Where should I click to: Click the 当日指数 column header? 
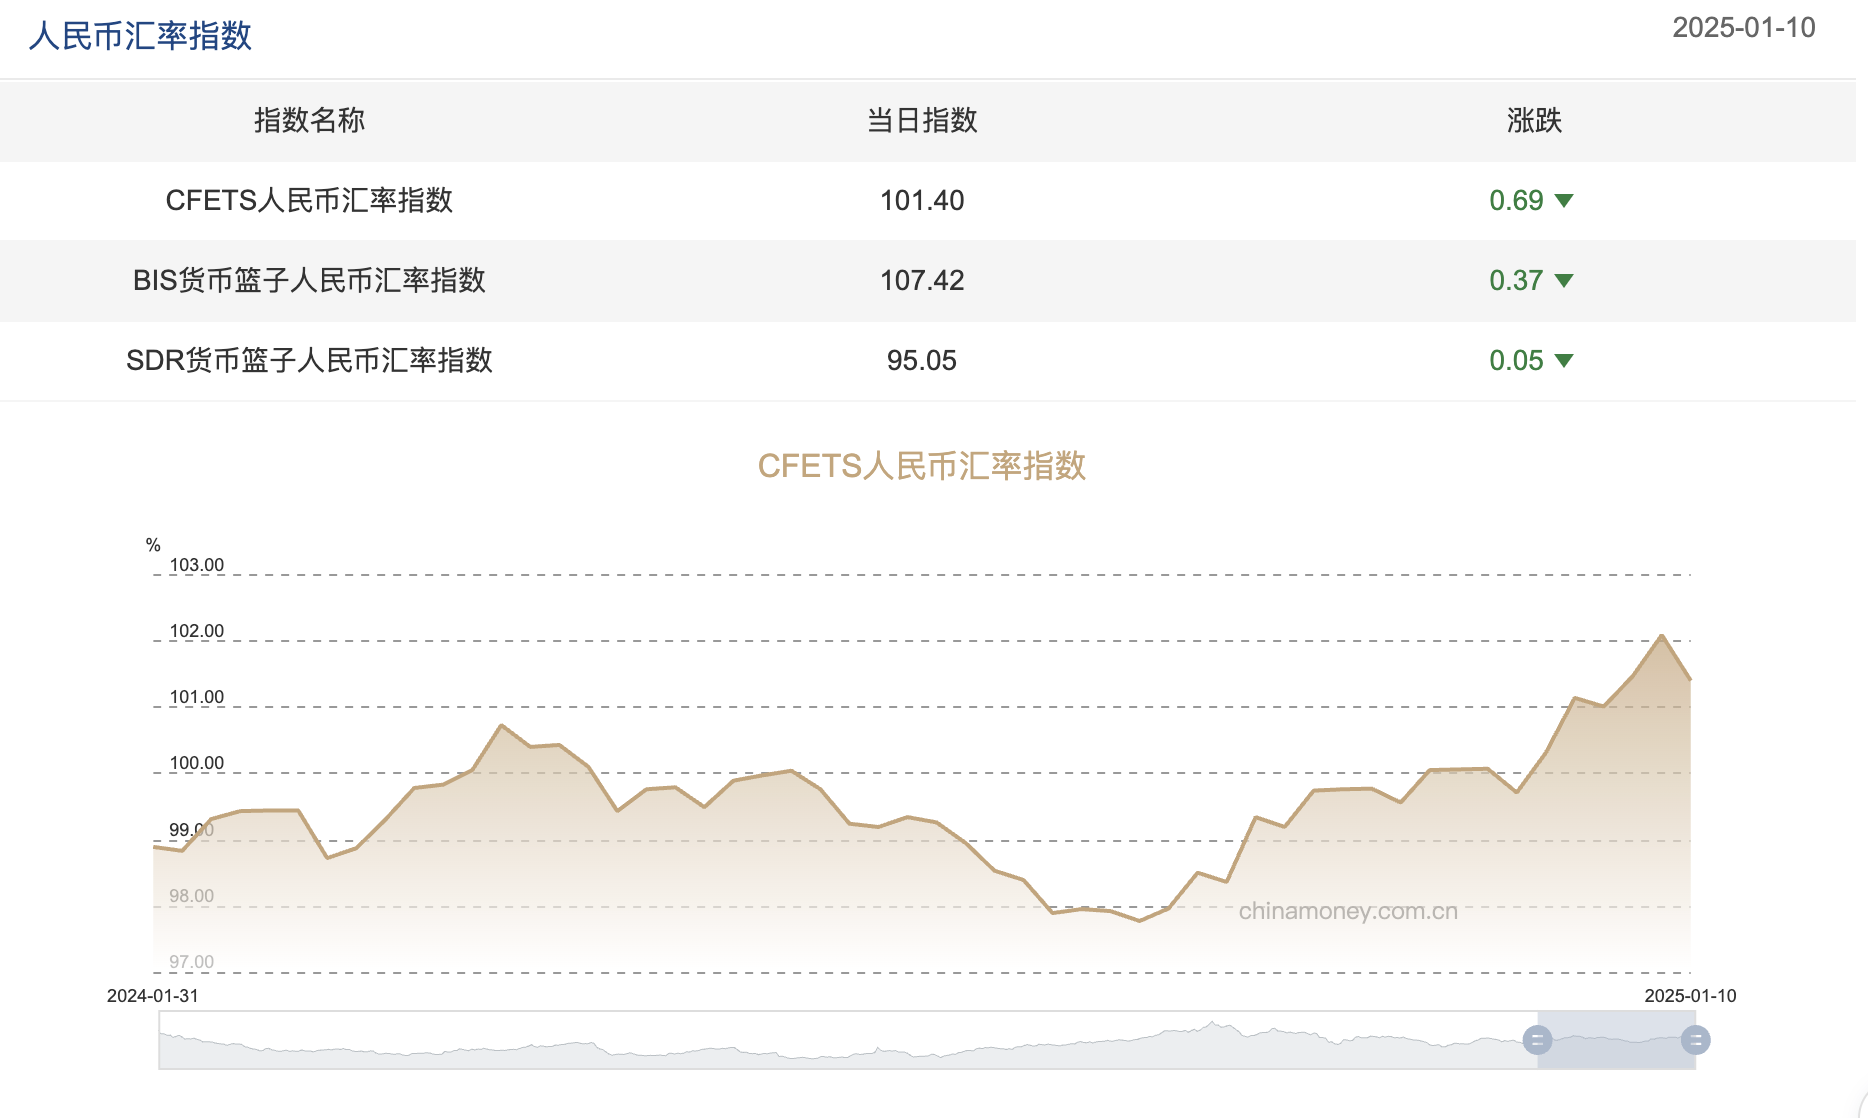pos(921,121)
